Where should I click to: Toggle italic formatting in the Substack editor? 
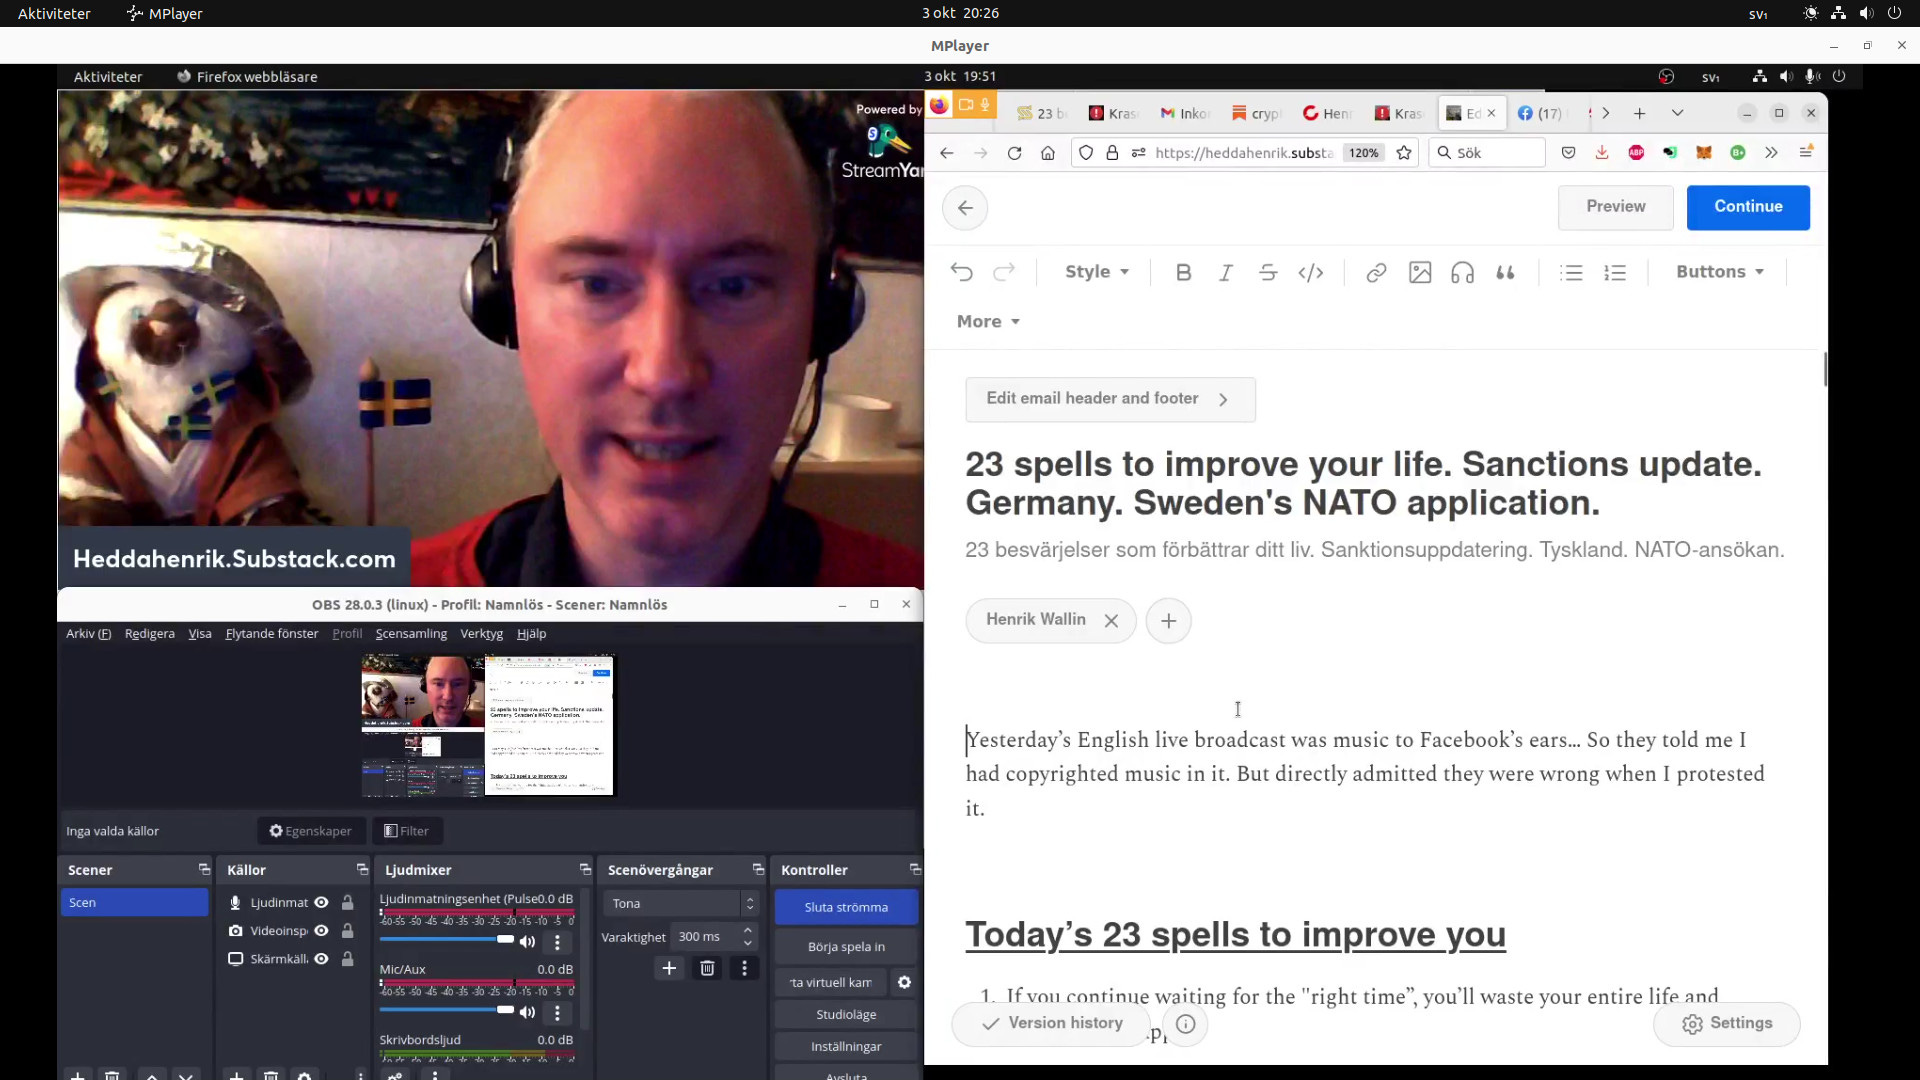click(x=1225, y=272)
